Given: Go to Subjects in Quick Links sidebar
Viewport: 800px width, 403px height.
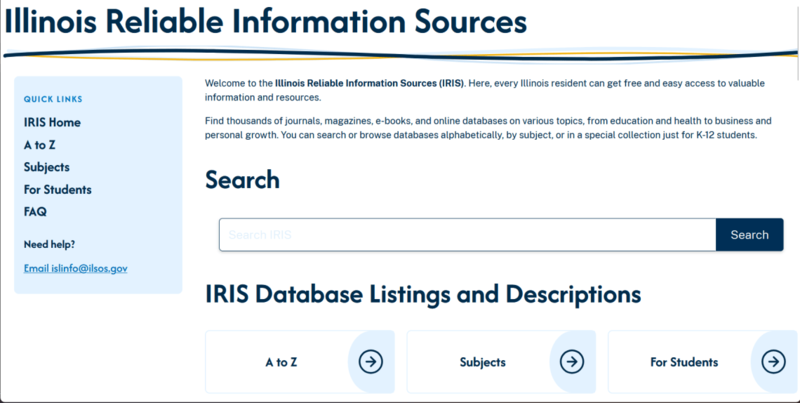Looking at the screenshot, I should 46,167.
